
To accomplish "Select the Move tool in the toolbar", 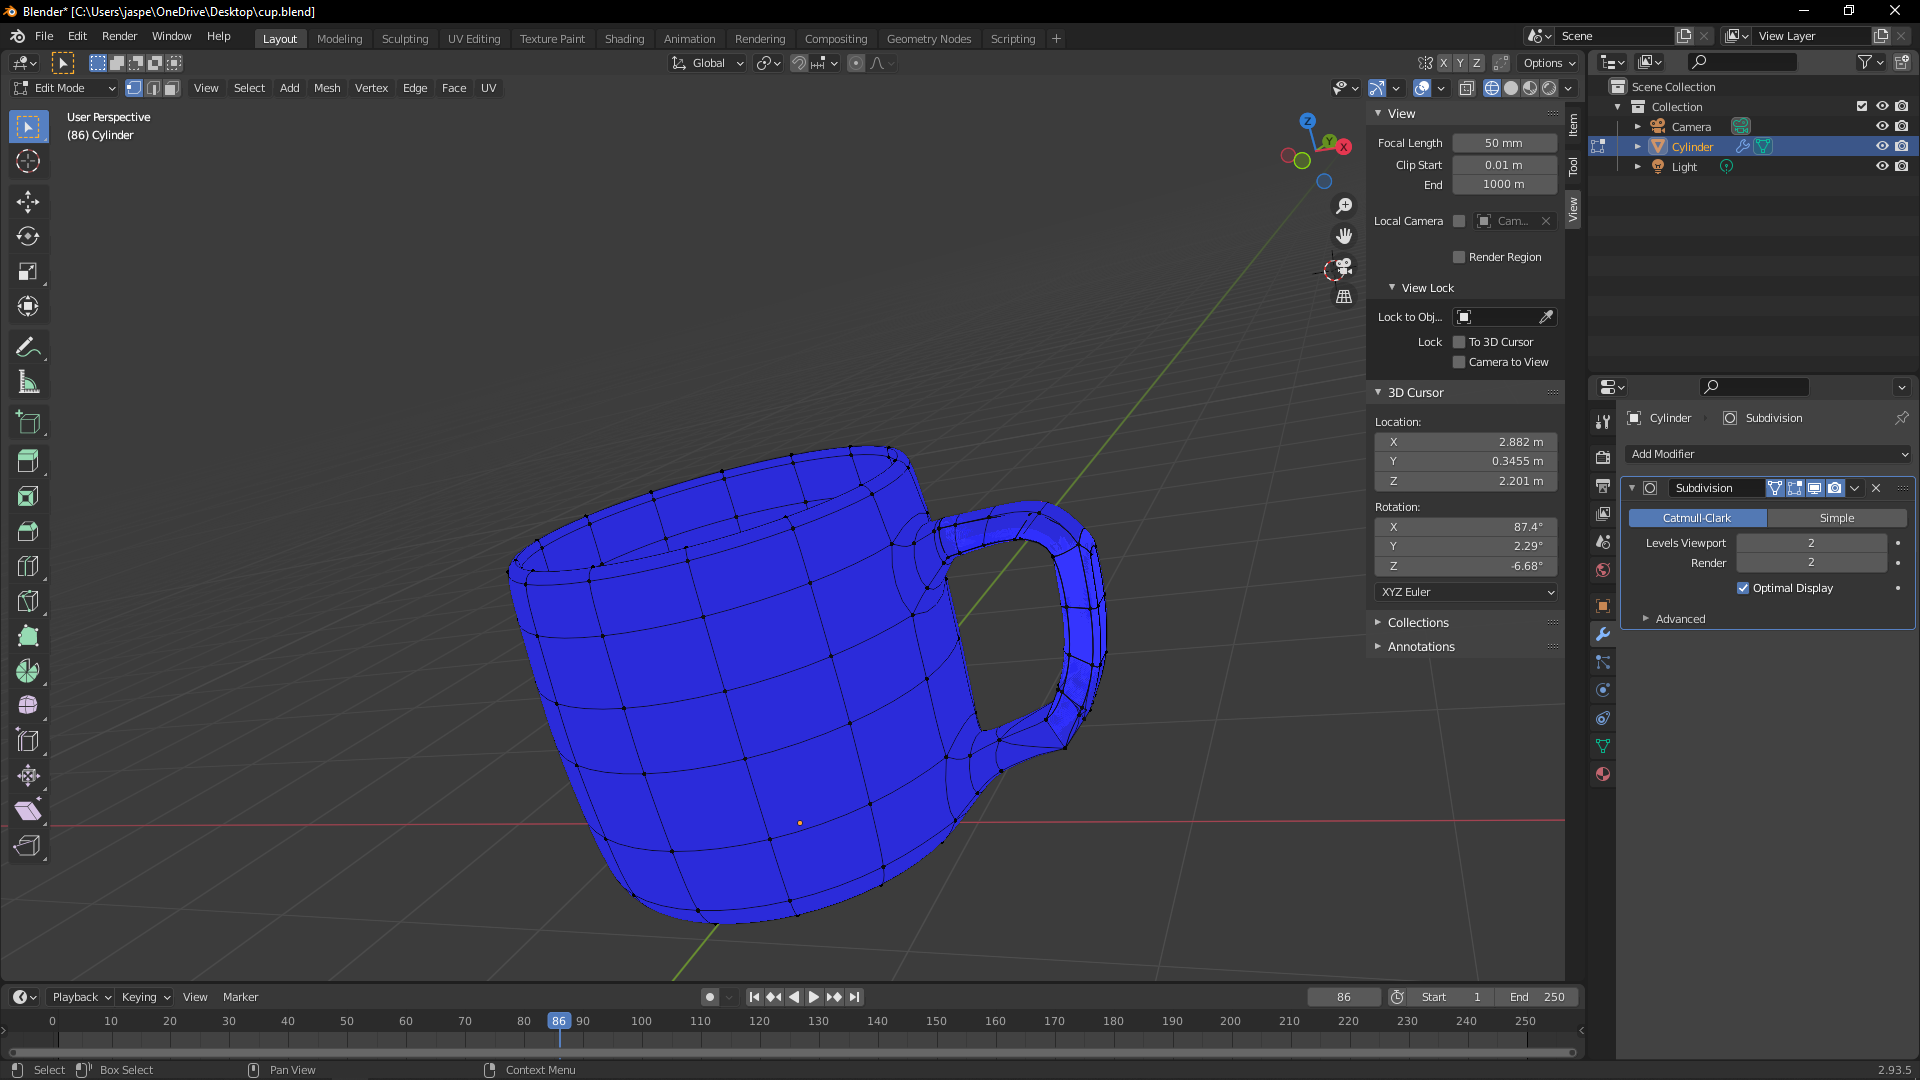I will click(x=28, y=201).
